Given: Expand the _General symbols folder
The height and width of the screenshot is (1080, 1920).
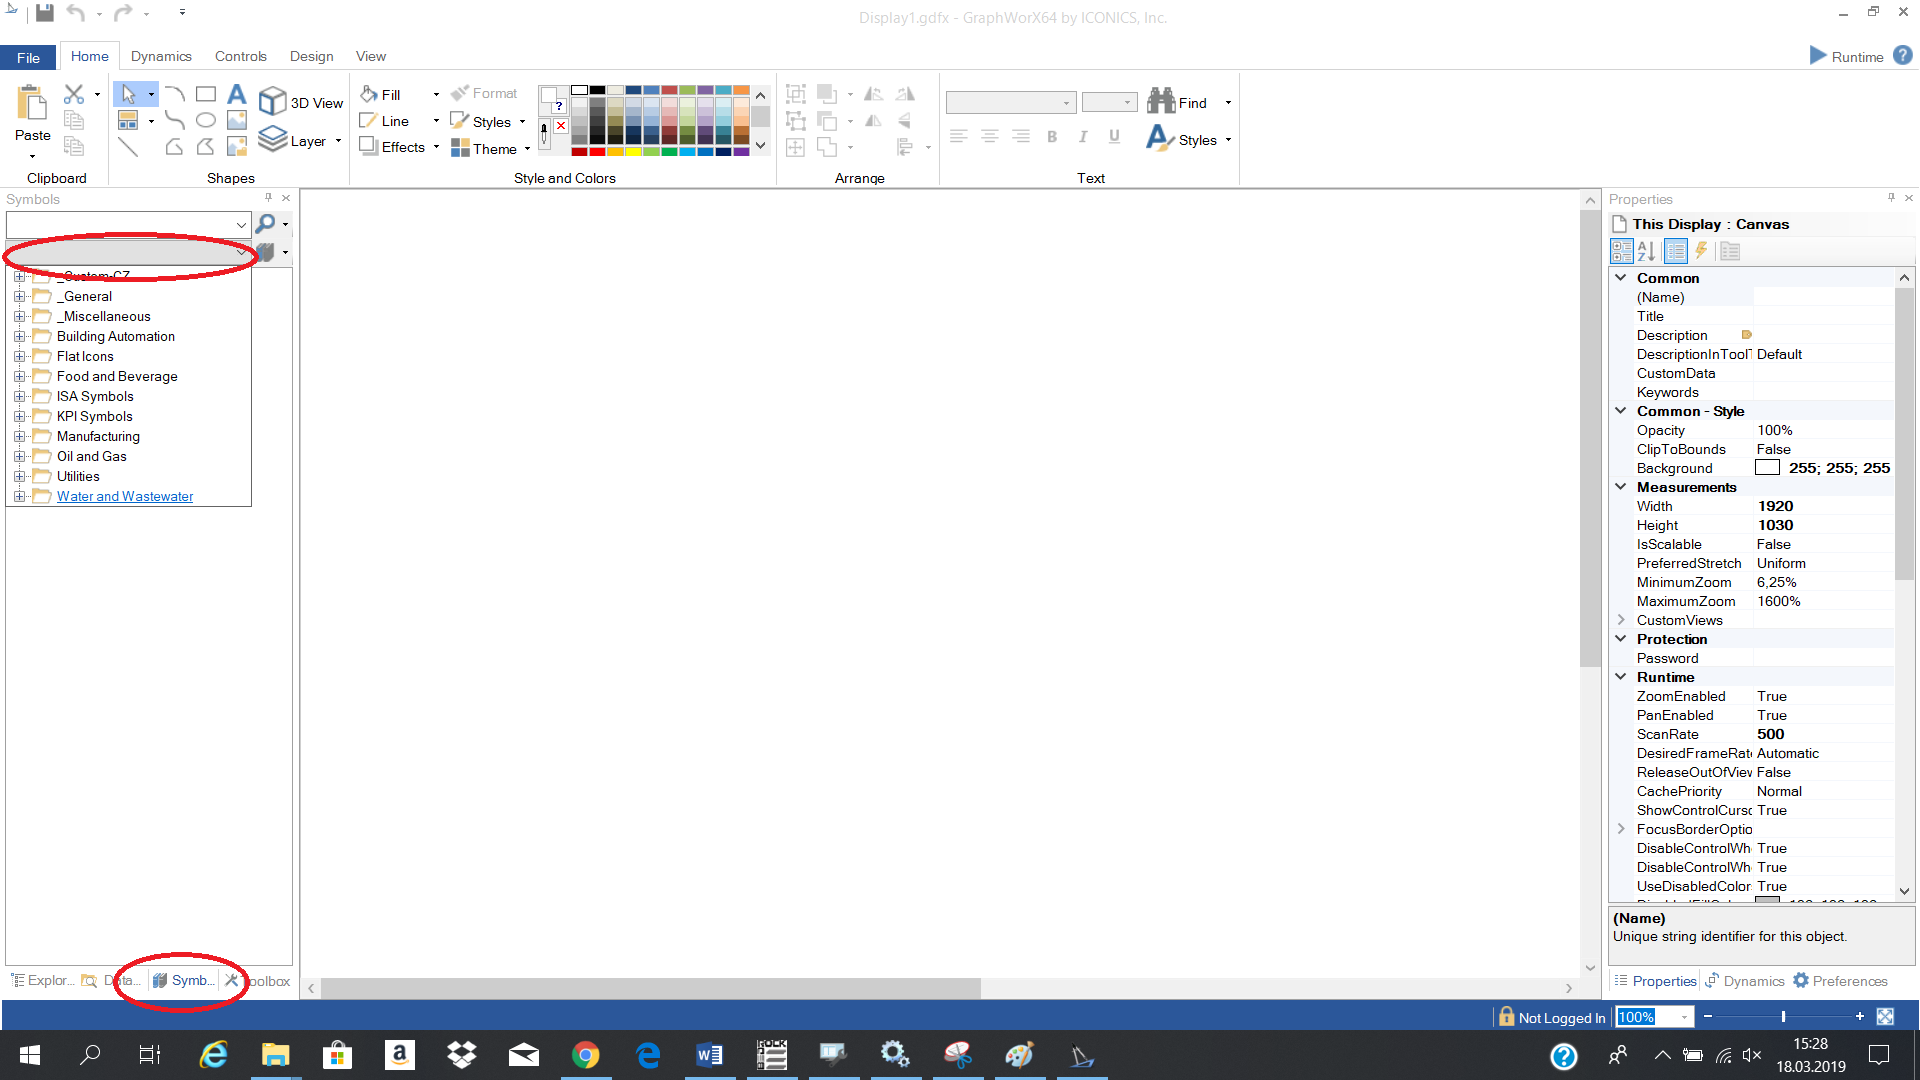Looking at the screenshot, I should coord(19,296).
